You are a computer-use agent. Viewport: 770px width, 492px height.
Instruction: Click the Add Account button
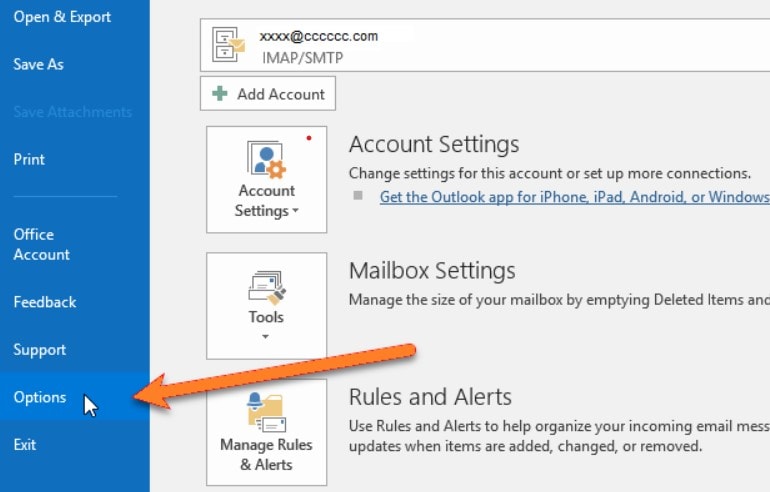point(268,93)
